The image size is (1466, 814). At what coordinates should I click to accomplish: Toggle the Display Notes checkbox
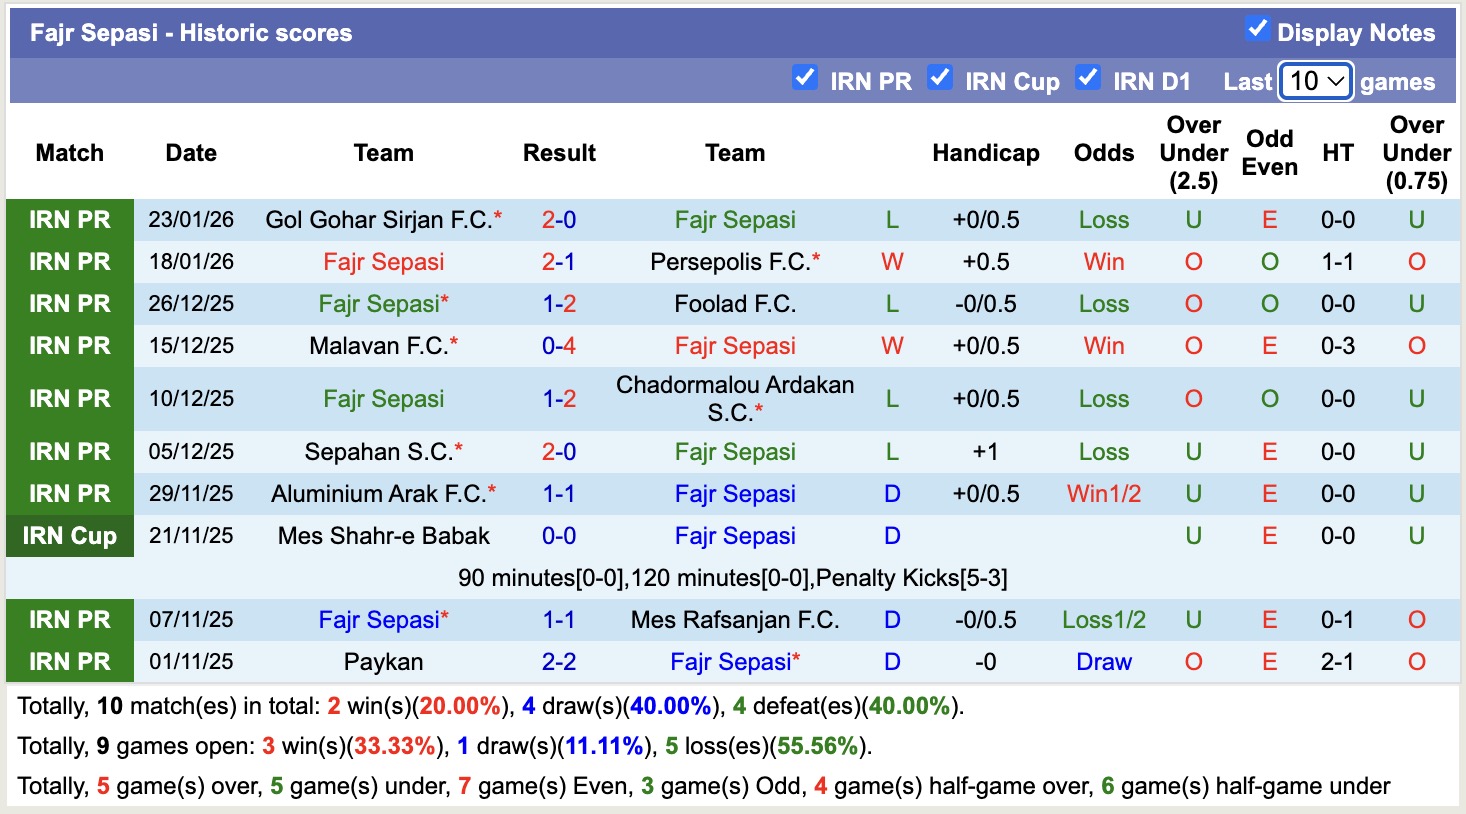(1258, 30)
